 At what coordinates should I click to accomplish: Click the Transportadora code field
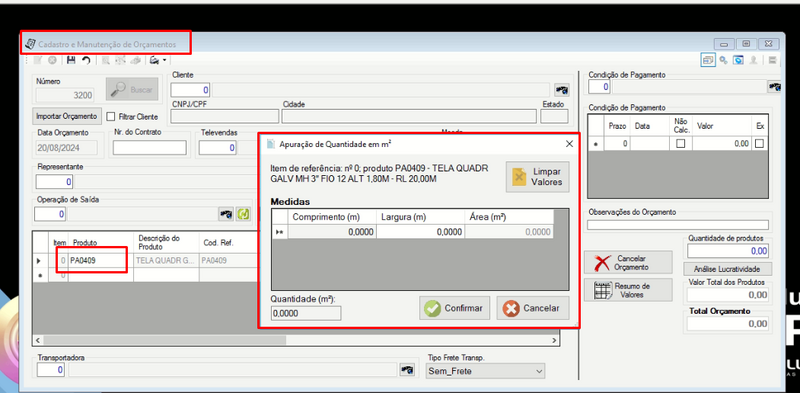pos(51,370)
